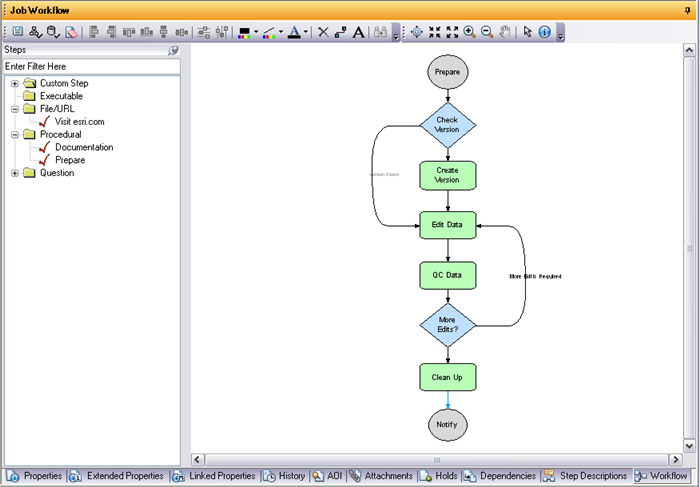Click the Save workflow icon in toolbar

click(x=18, y=32)
